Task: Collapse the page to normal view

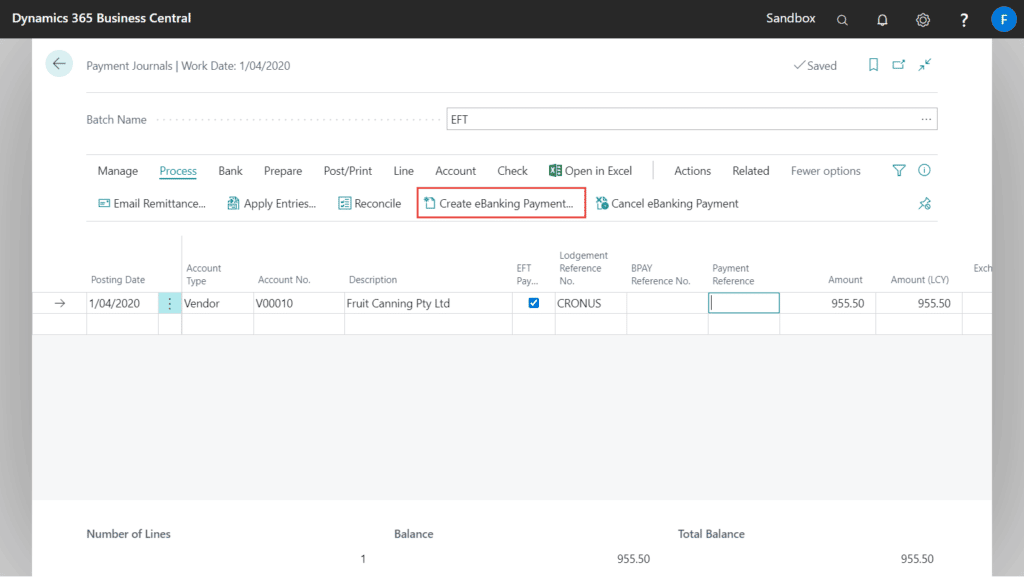Action: 924,64
